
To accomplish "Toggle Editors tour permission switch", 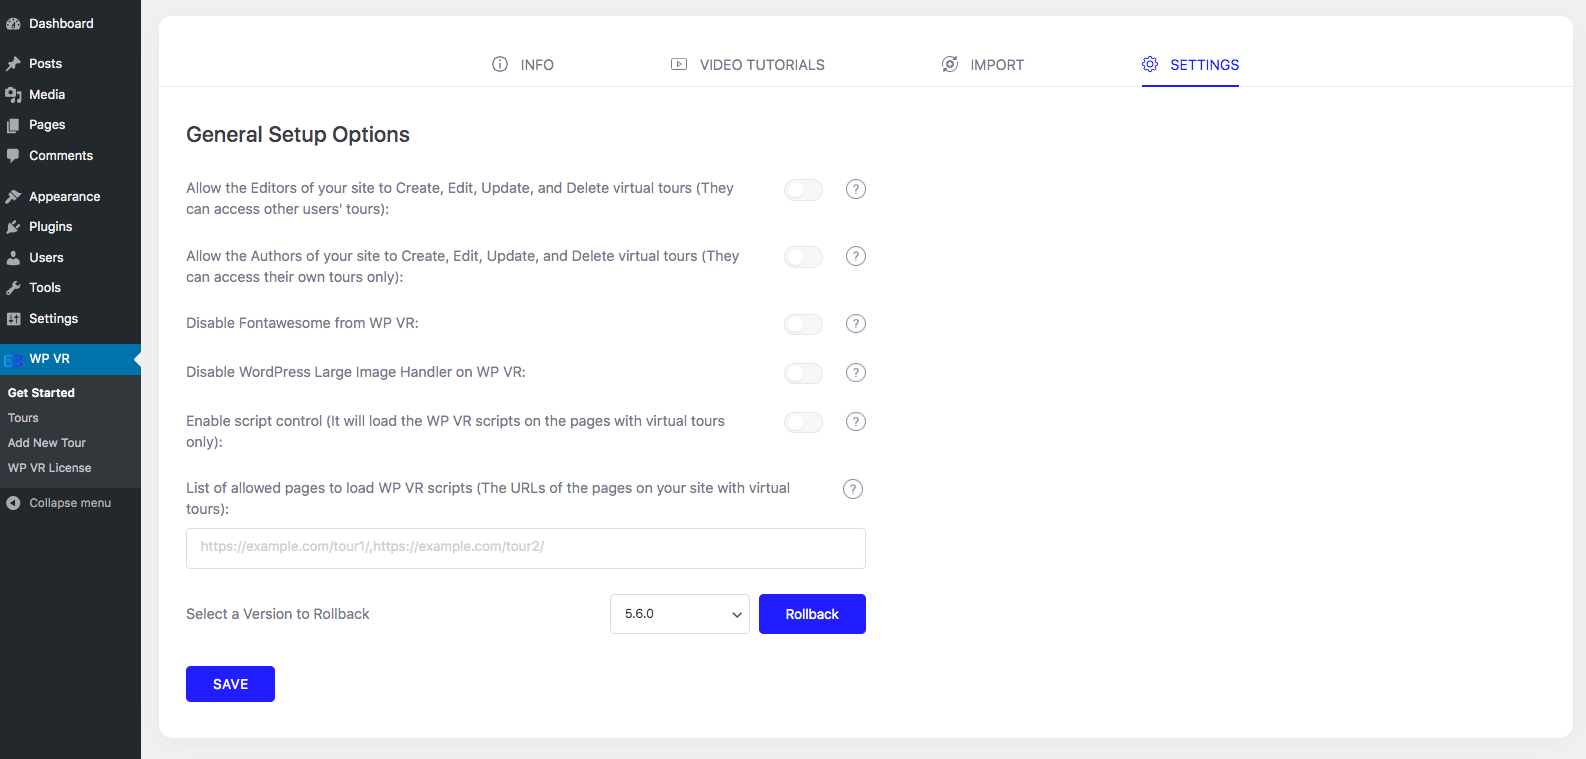I will pos(804,190).
